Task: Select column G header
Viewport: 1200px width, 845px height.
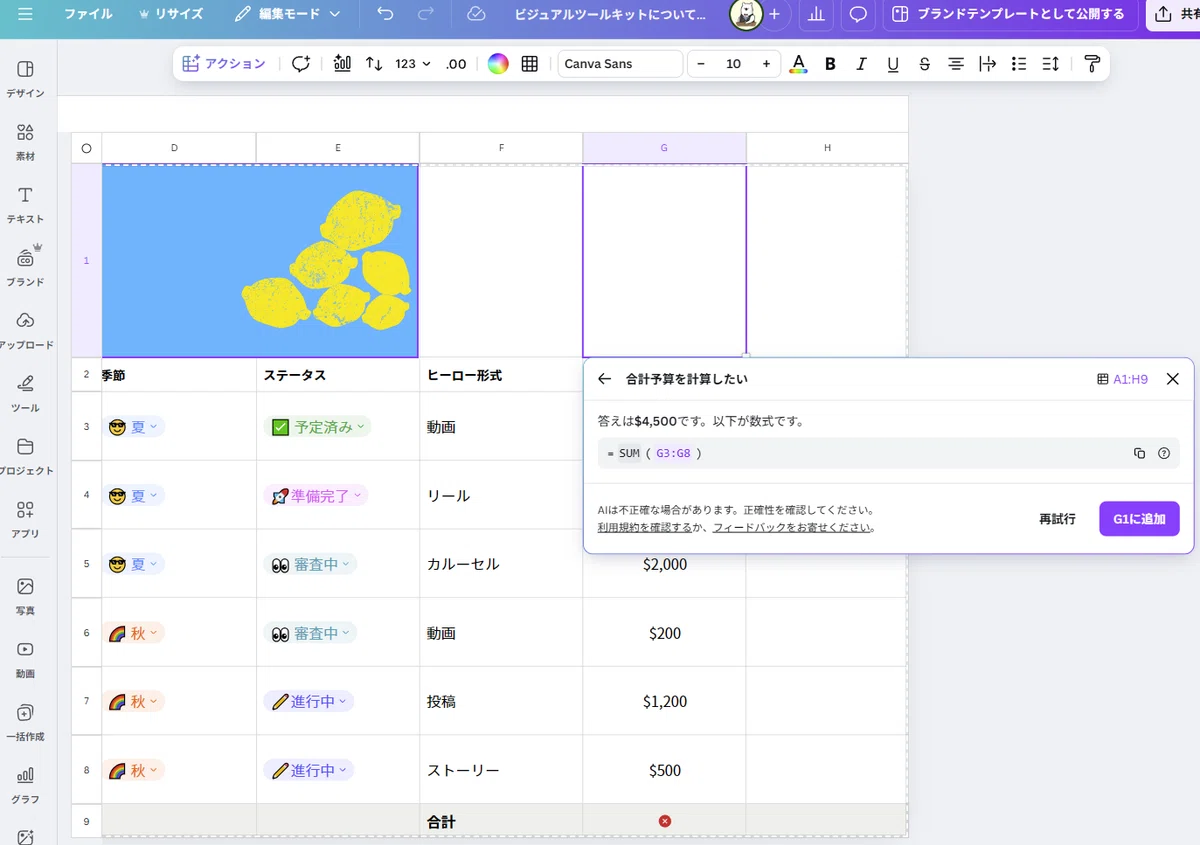Action: tap(664, 148)
